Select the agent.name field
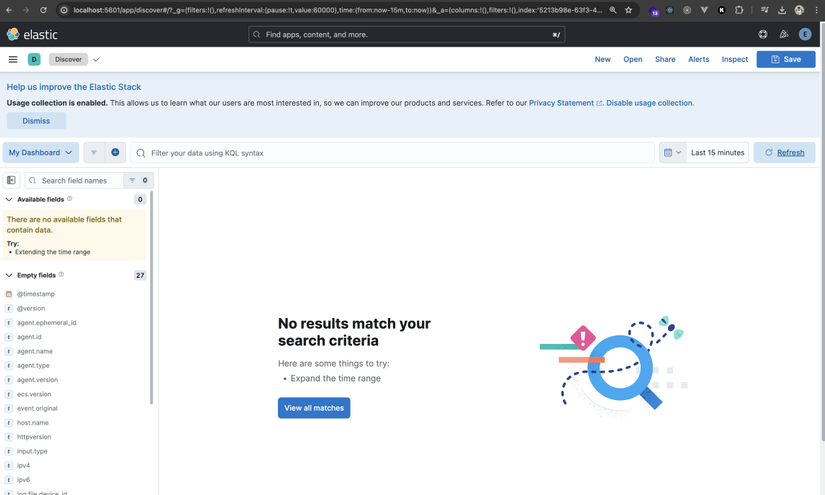Viewport: 825px width, 495px height. click(35, 351)
